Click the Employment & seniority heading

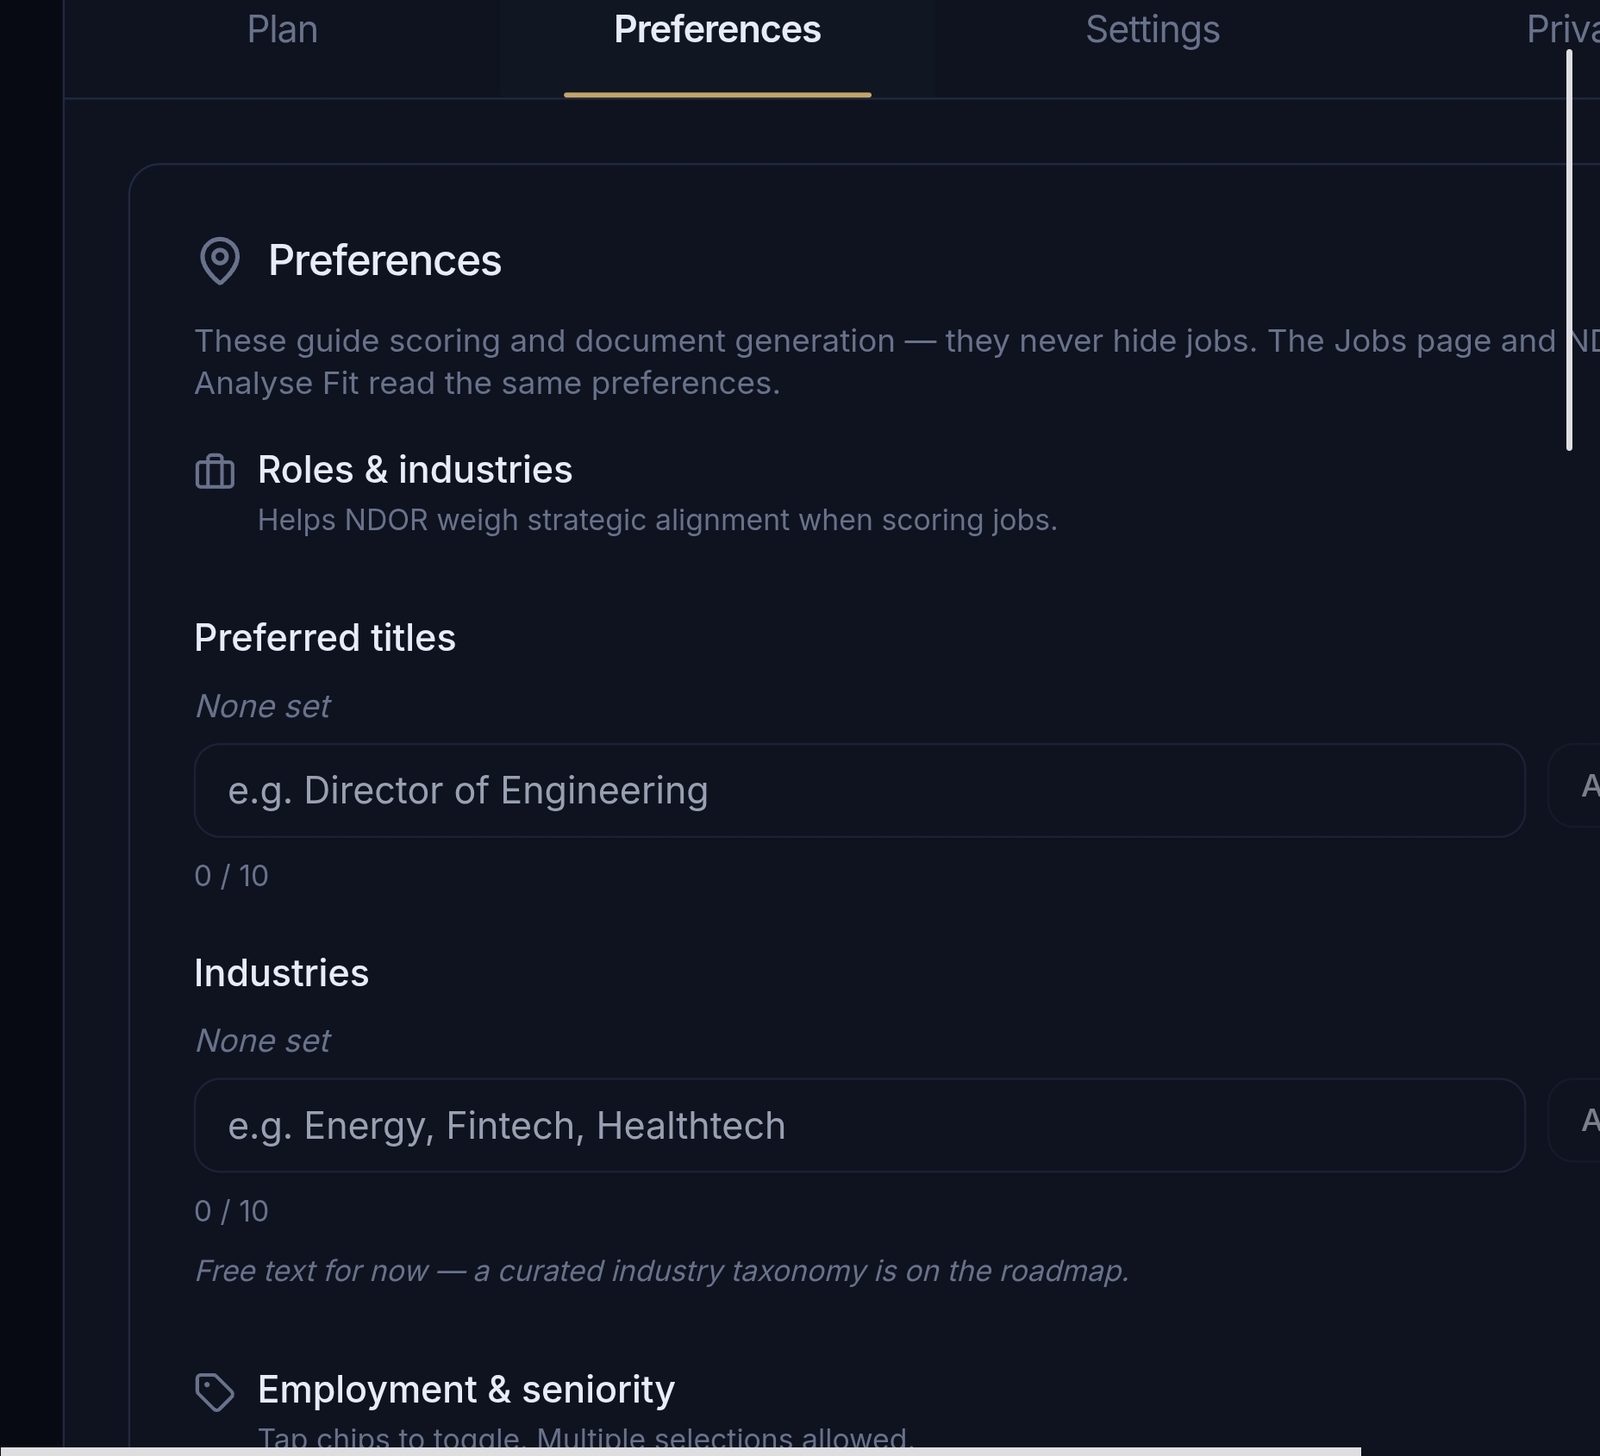466,1389
